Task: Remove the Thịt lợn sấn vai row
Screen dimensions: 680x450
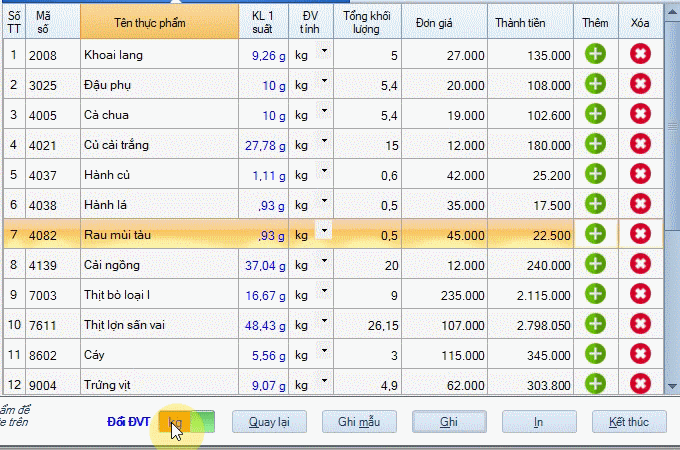Action: (x=641, y=324)
